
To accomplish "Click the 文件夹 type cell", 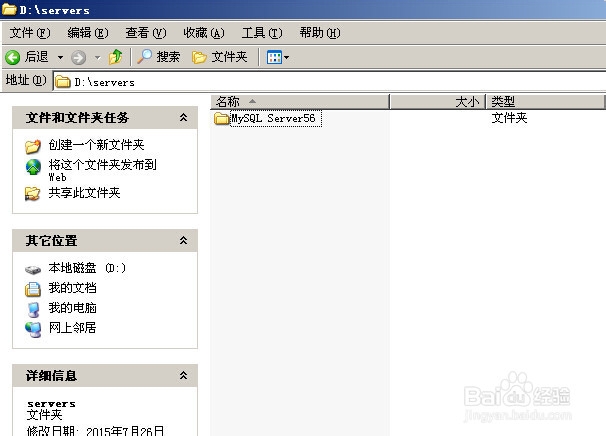I will [509, 118].
